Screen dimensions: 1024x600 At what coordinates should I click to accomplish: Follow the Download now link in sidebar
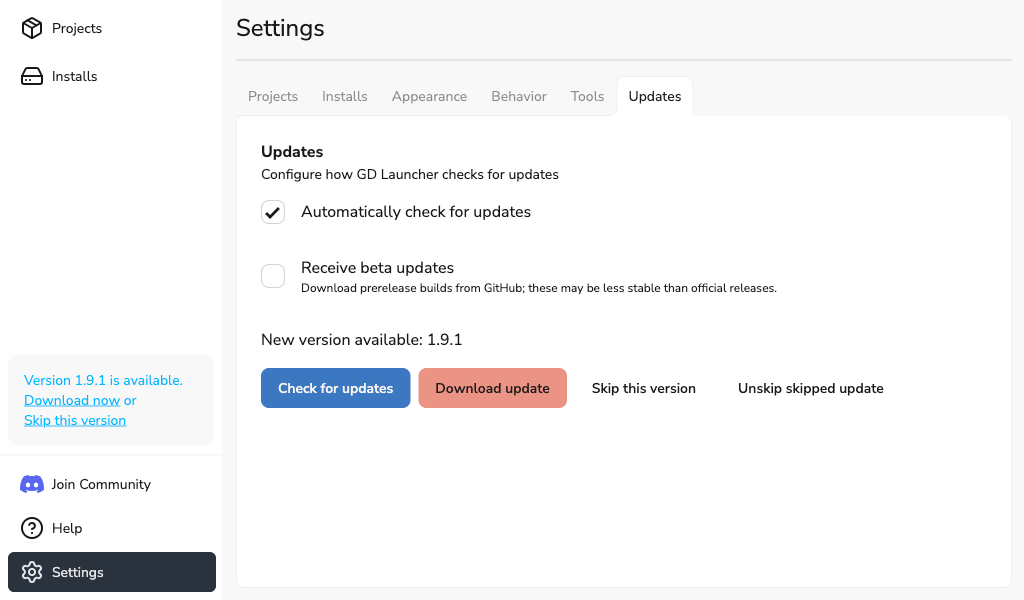(x=72, y=400)
